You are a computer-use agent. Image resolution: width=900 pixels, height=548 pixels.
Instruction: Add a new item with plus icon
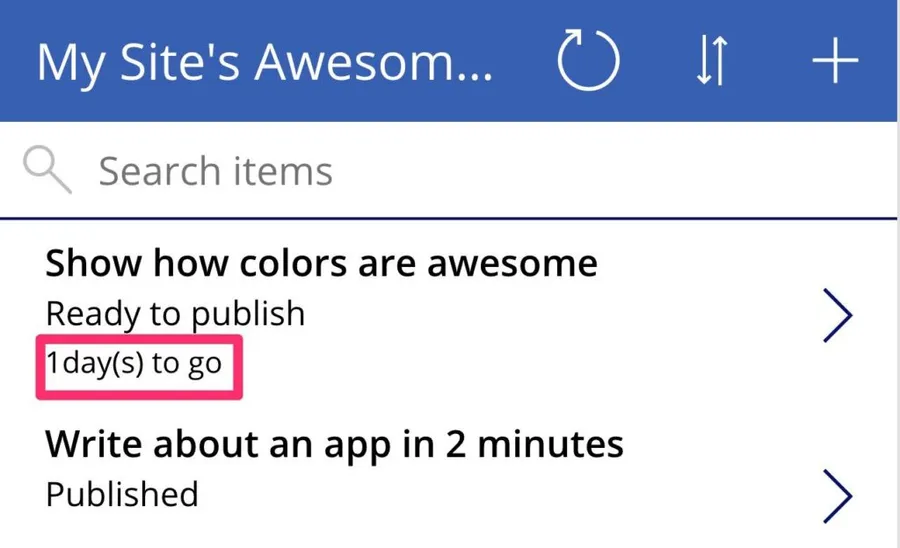(834, 62)
